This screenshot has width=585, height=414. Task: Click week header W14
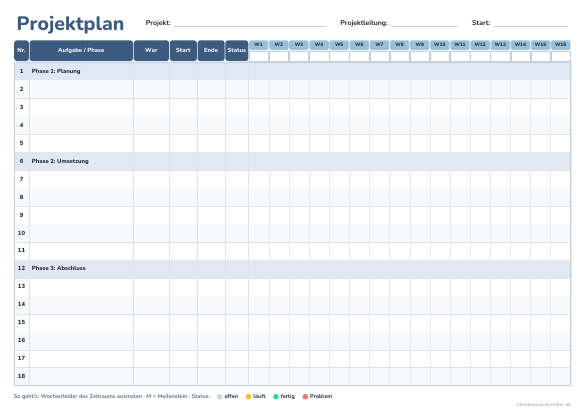[520, 45]
